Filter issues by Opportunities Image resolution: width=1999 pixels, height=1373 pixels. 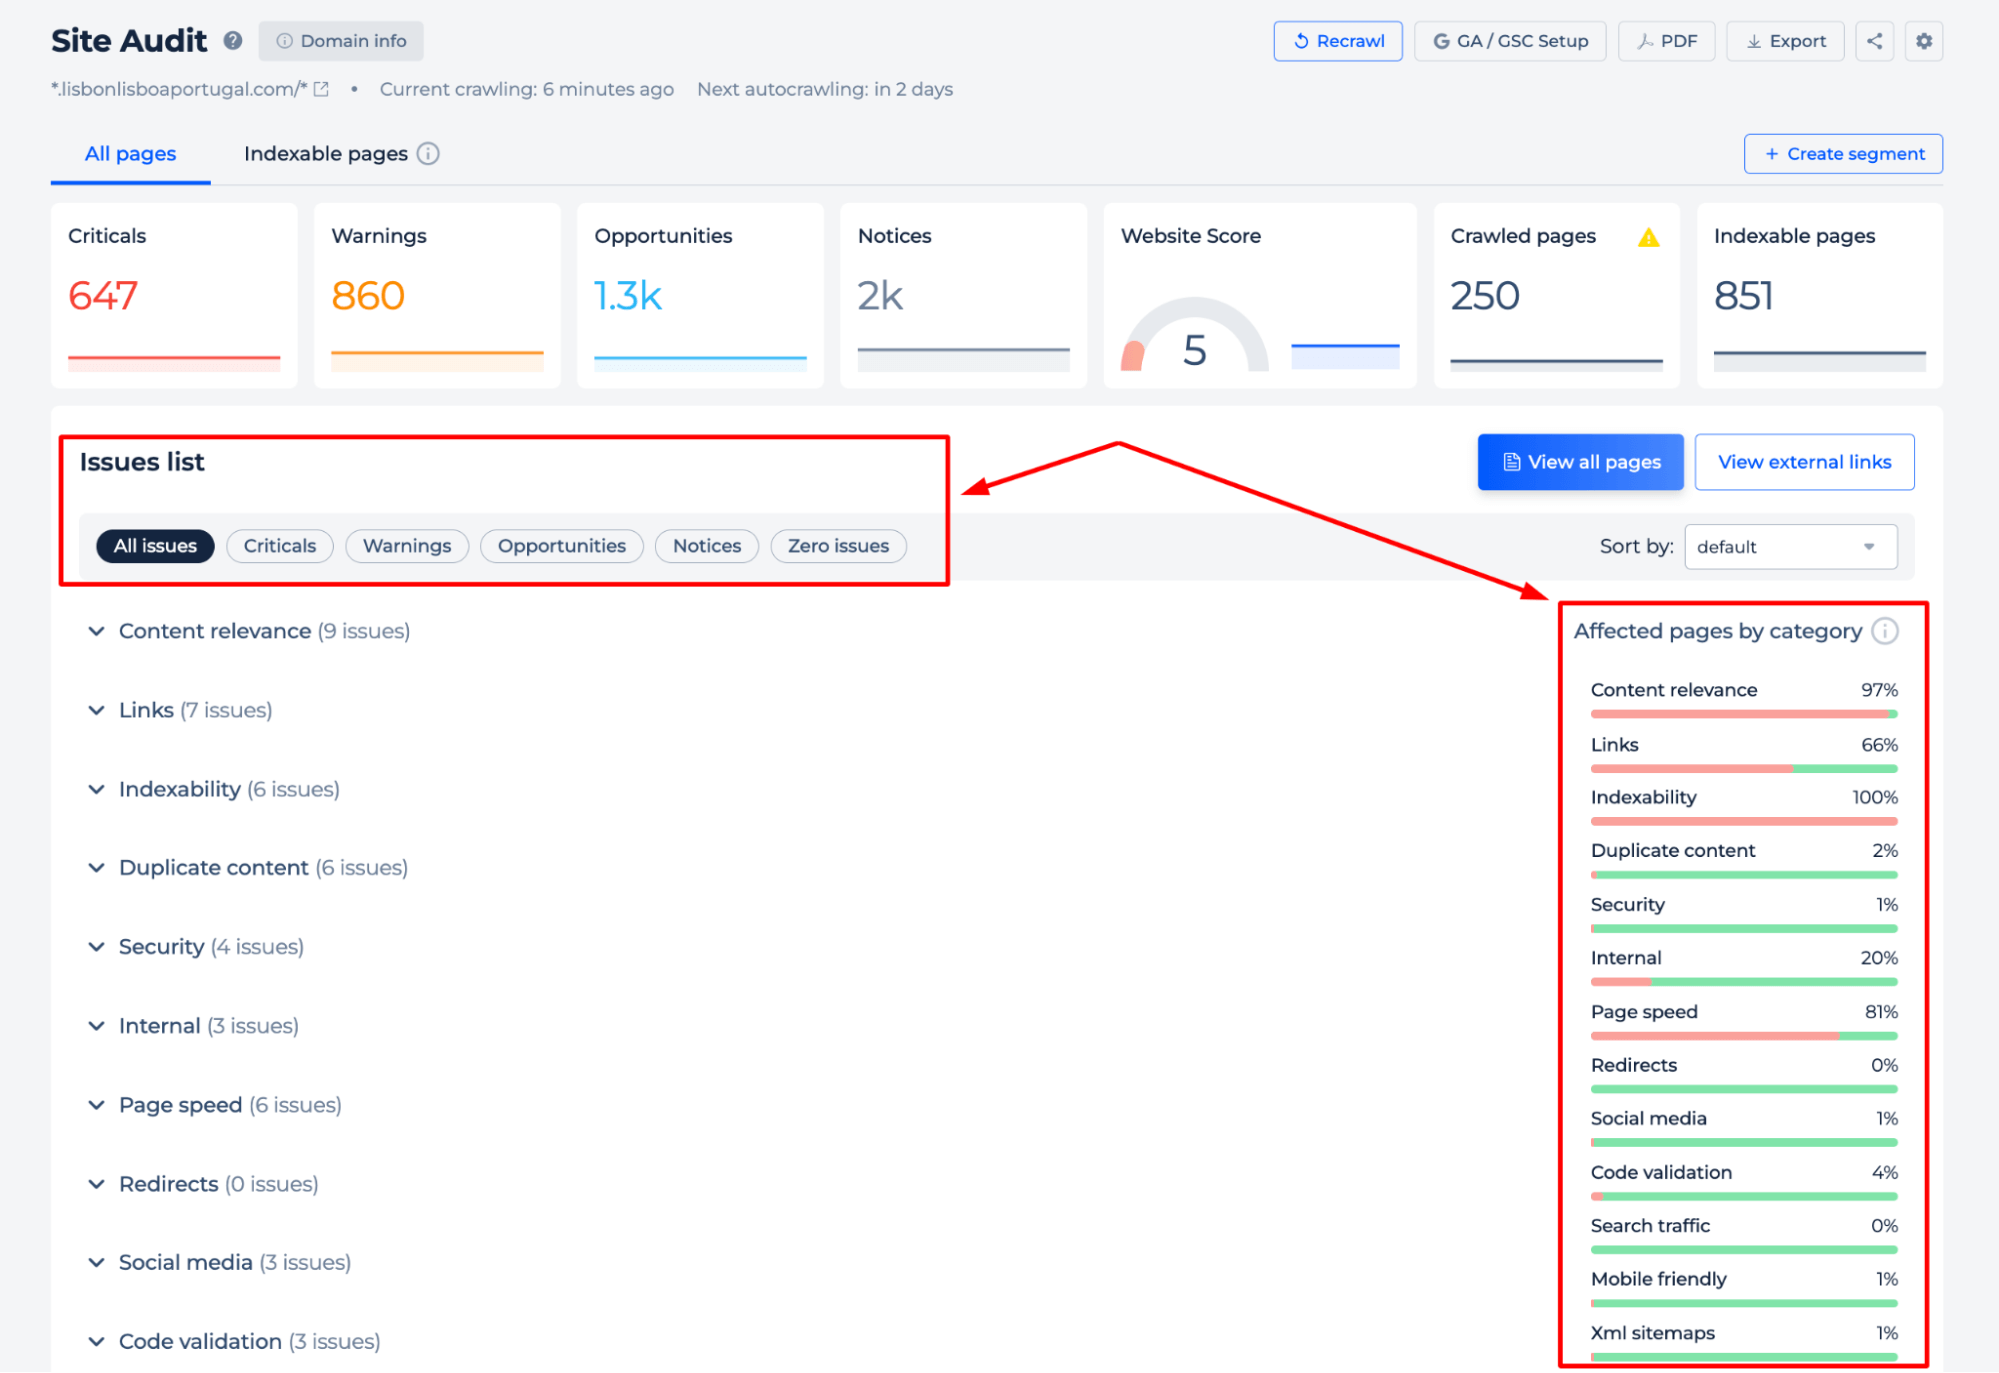(562, 546)
